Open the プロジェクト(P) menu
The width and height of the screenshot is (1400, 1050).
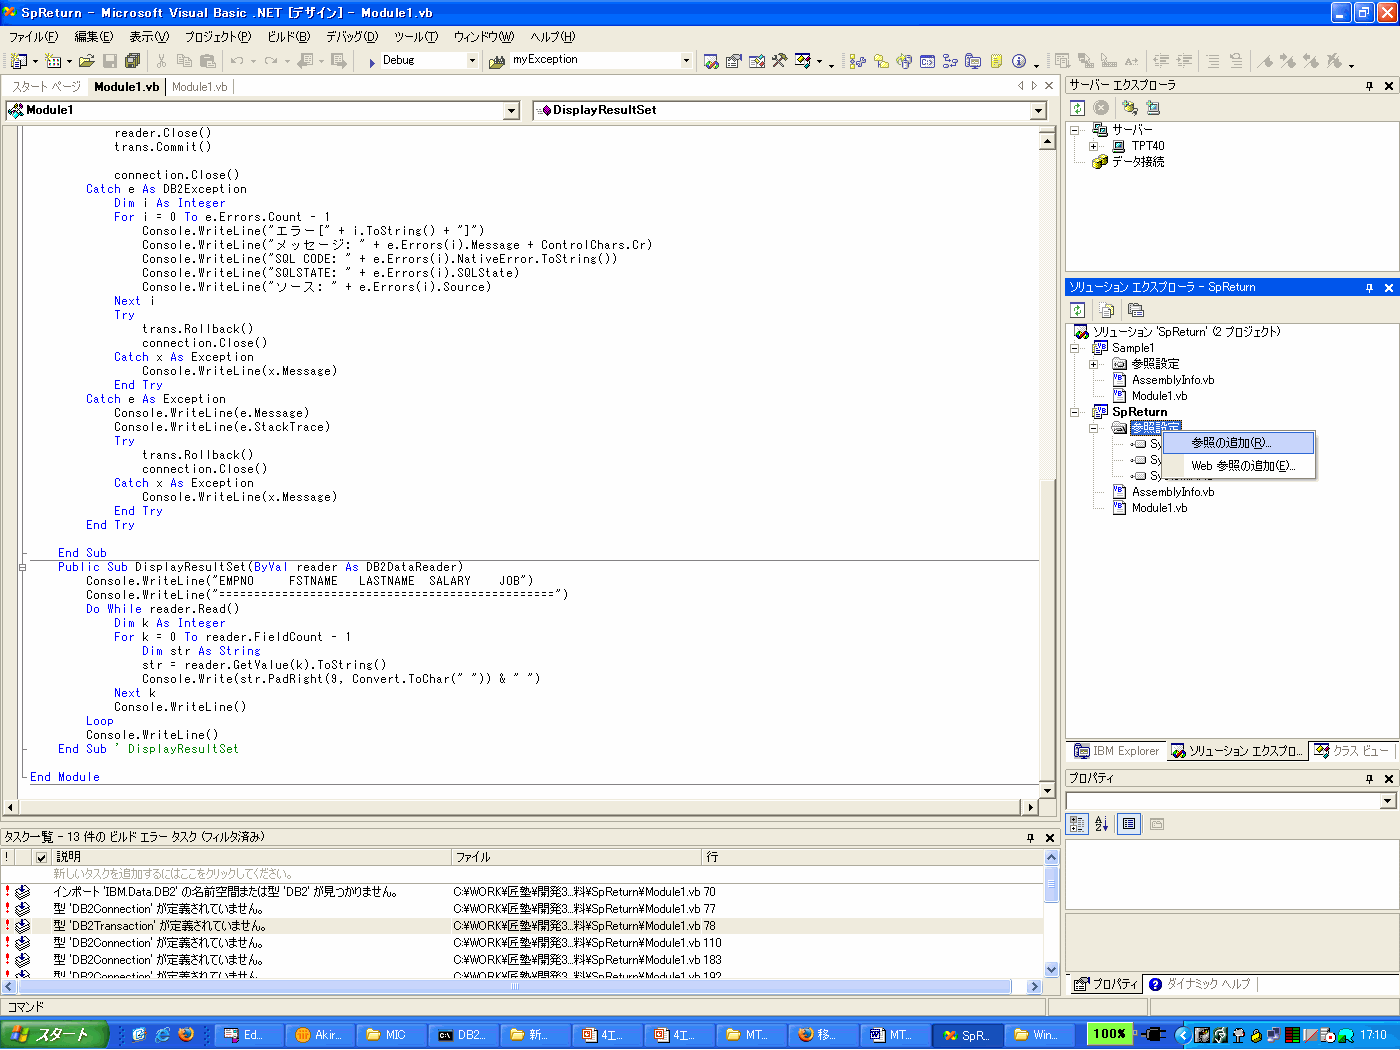tap(218, 37)
